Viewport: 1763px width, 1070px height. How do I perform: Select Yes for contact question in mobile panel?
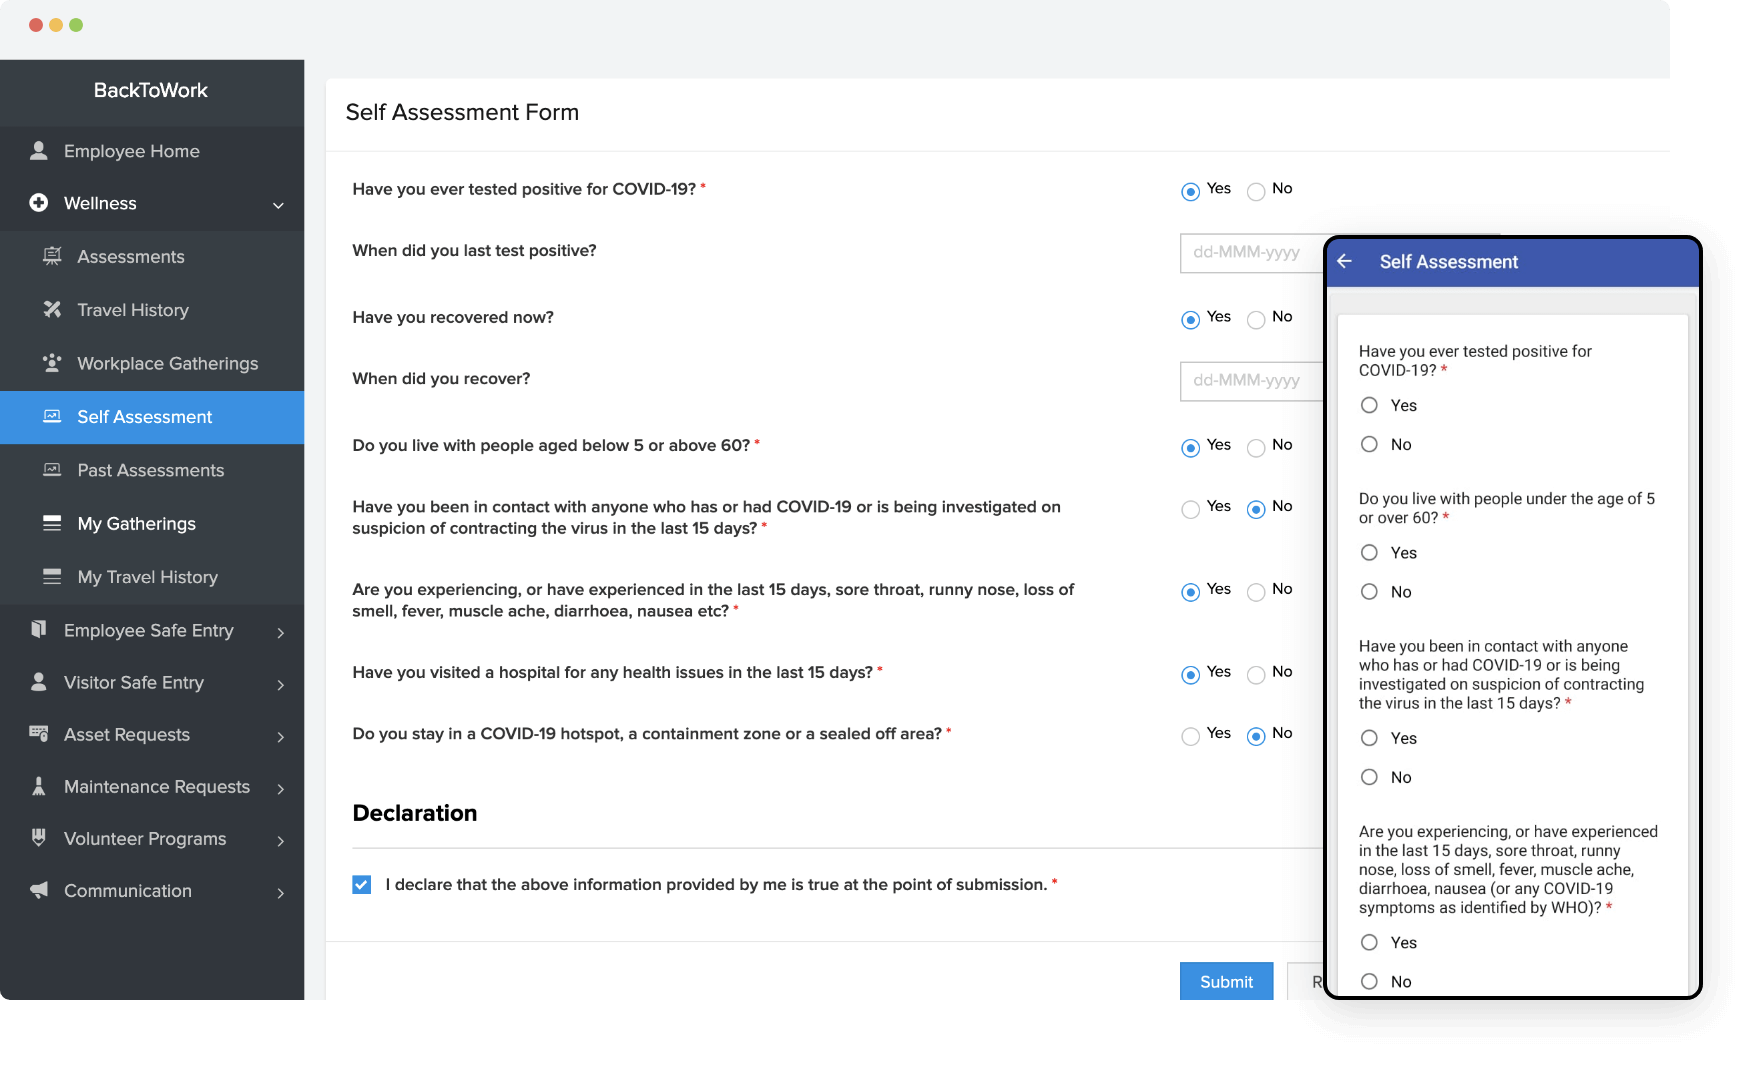pos(1369,738)
